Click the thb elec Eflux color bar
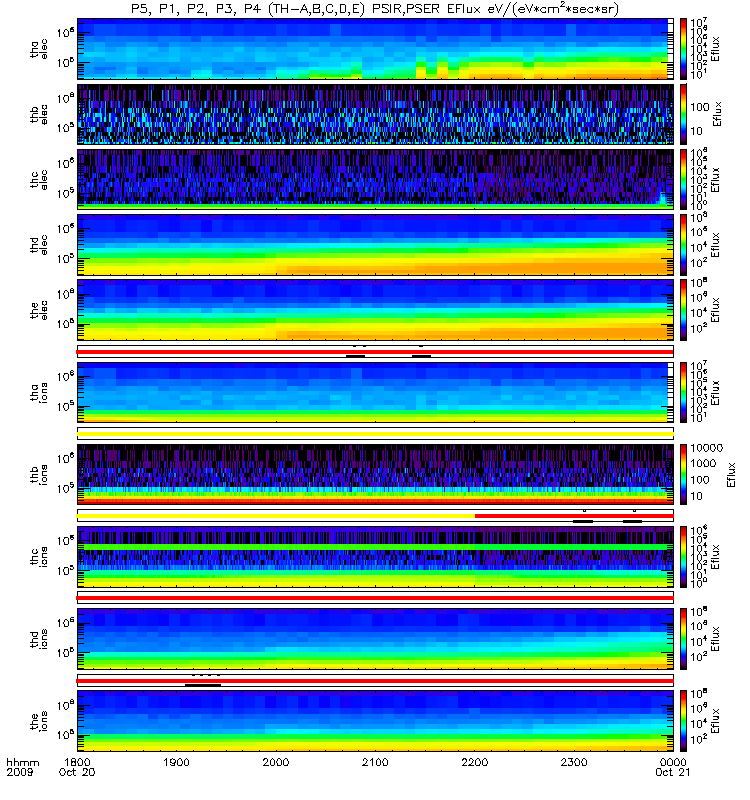Image resolution: width=750 pixels, height=800 pixels. 683,114
